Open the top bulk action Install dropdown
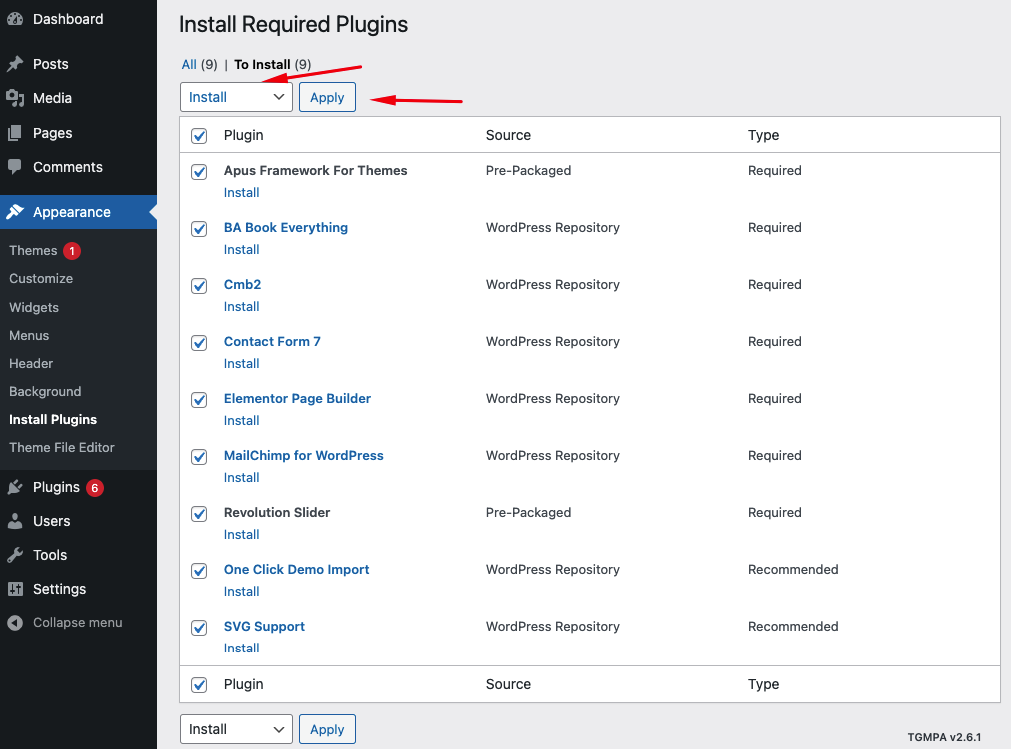 tap(236, 97)
